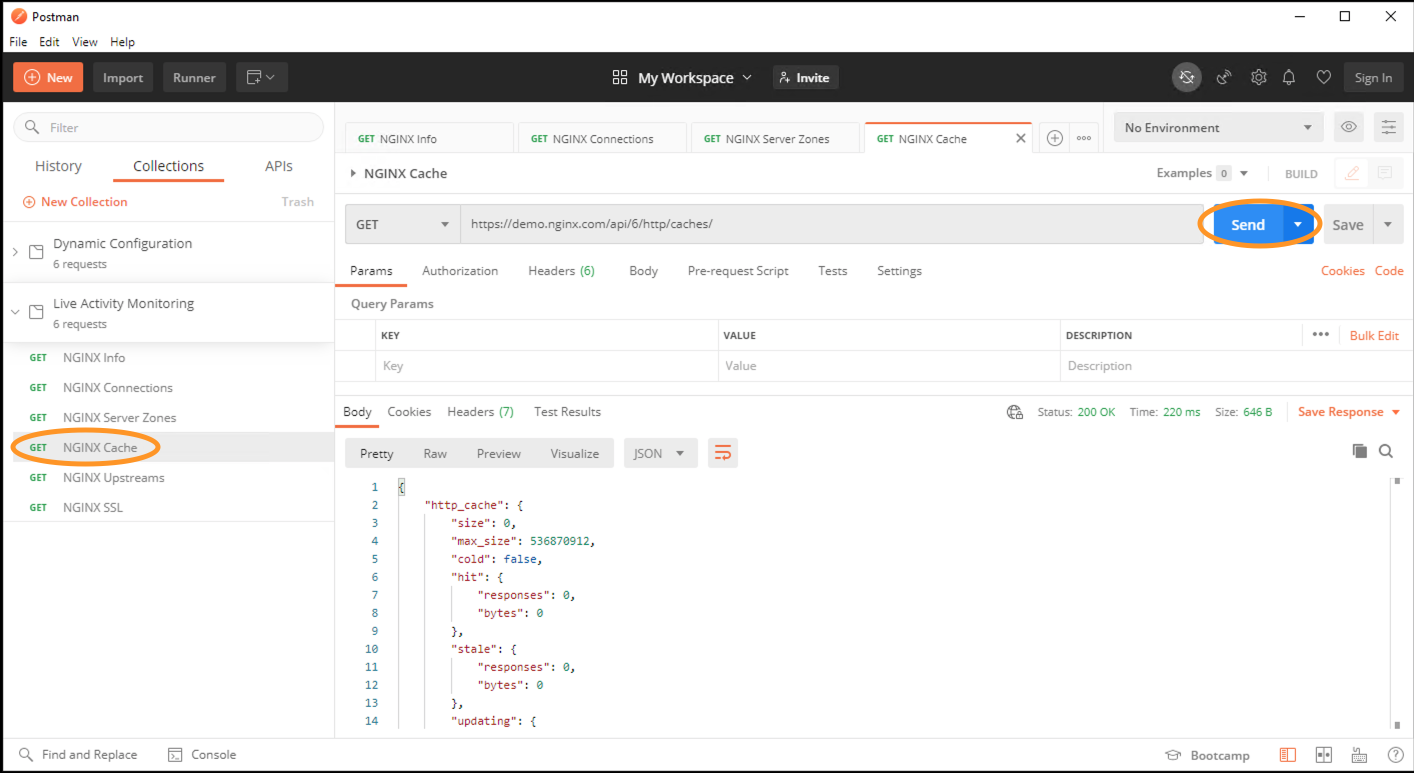Toggle the environment quick look eye icon
The width and height of the screenshot is (1414, 773).
pos(1349,127)
